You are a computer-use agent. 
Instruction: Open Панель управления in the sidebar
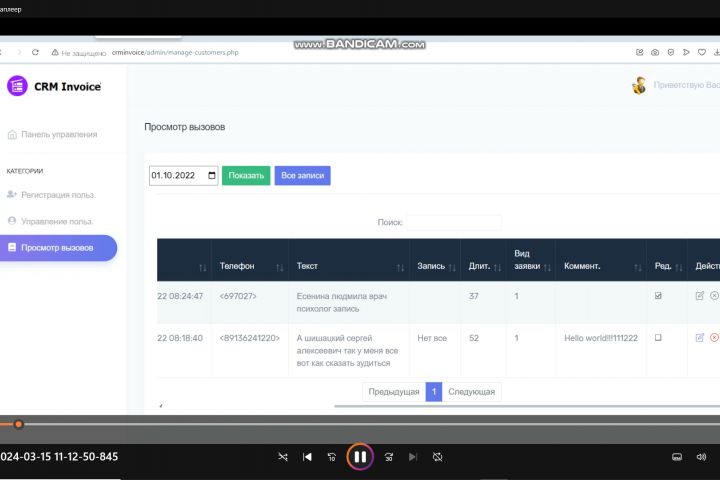(x=52, y=134)
